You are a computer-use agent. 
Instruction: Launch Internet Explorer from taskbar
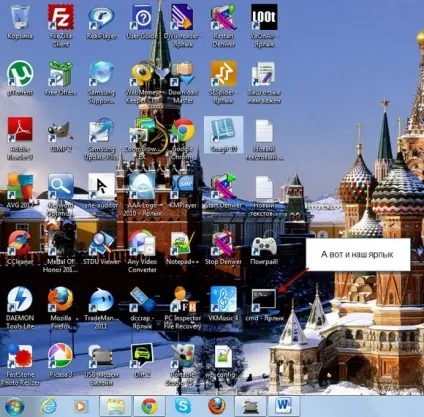tap(49, 406)
